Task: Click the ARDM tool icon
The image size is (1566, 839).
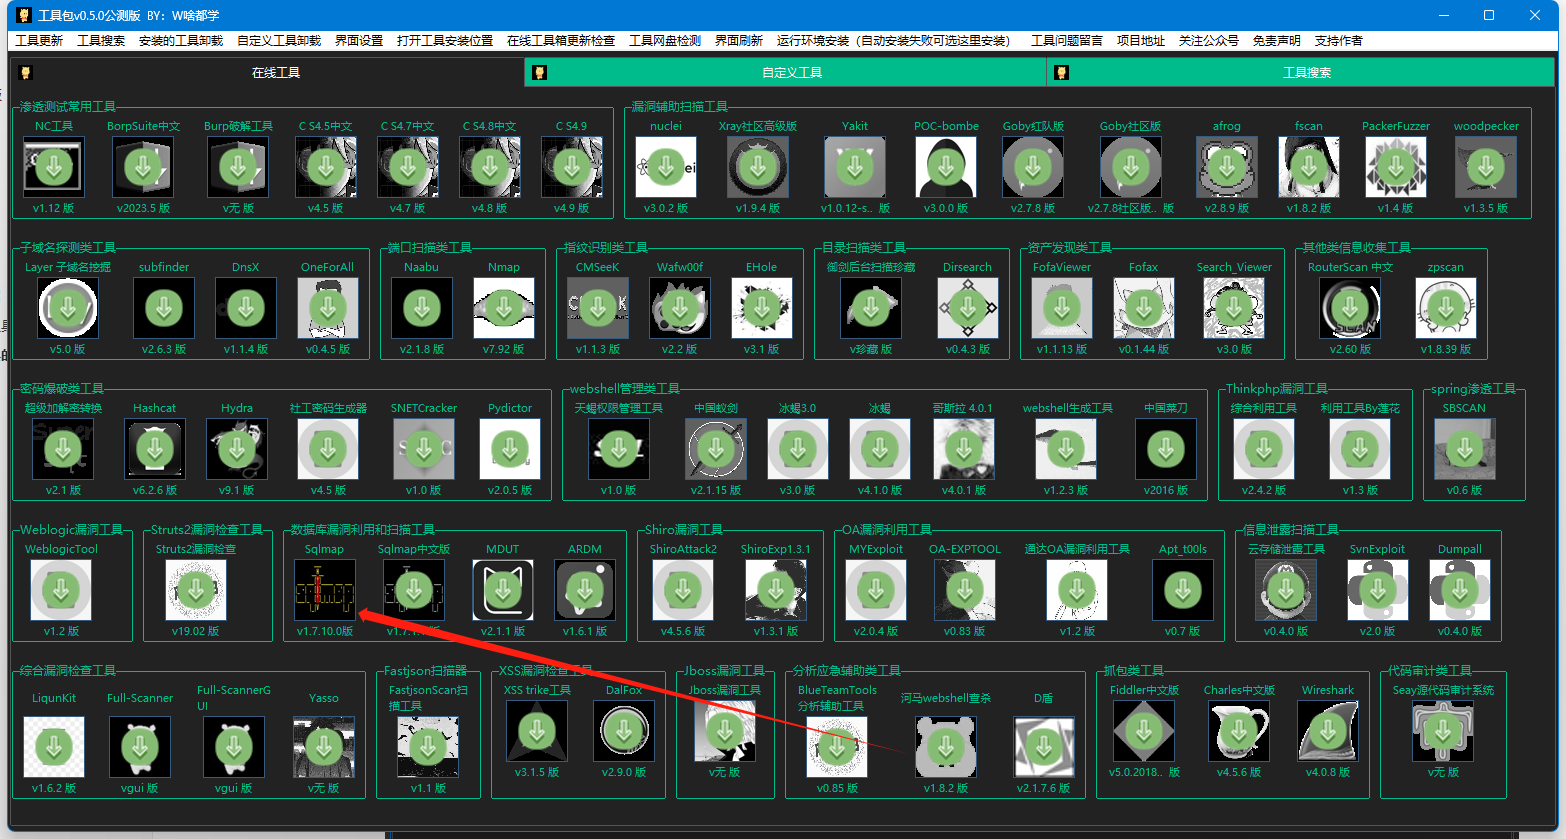Action: pyautogui.click(x=585, y=590)
